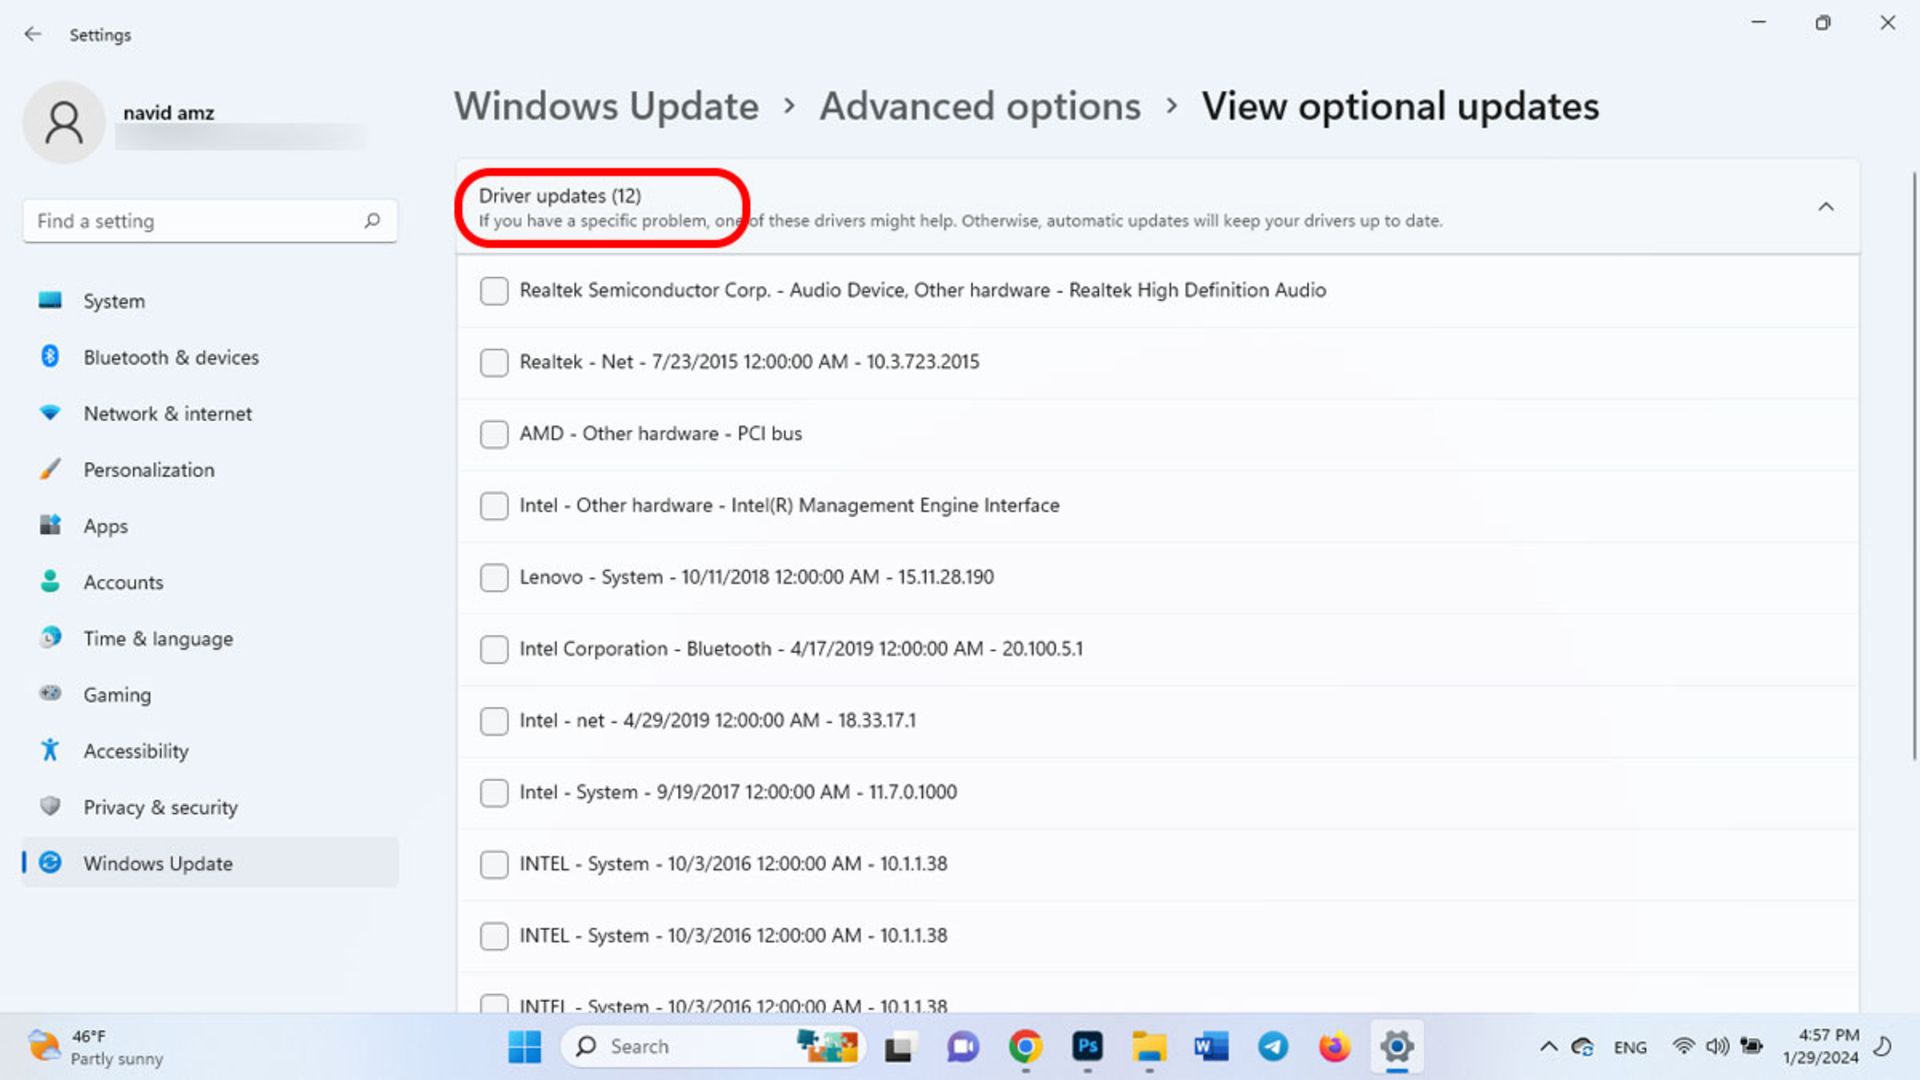Click in the Find a setting box
1920x1080 pixels.
tap(210, 220)
